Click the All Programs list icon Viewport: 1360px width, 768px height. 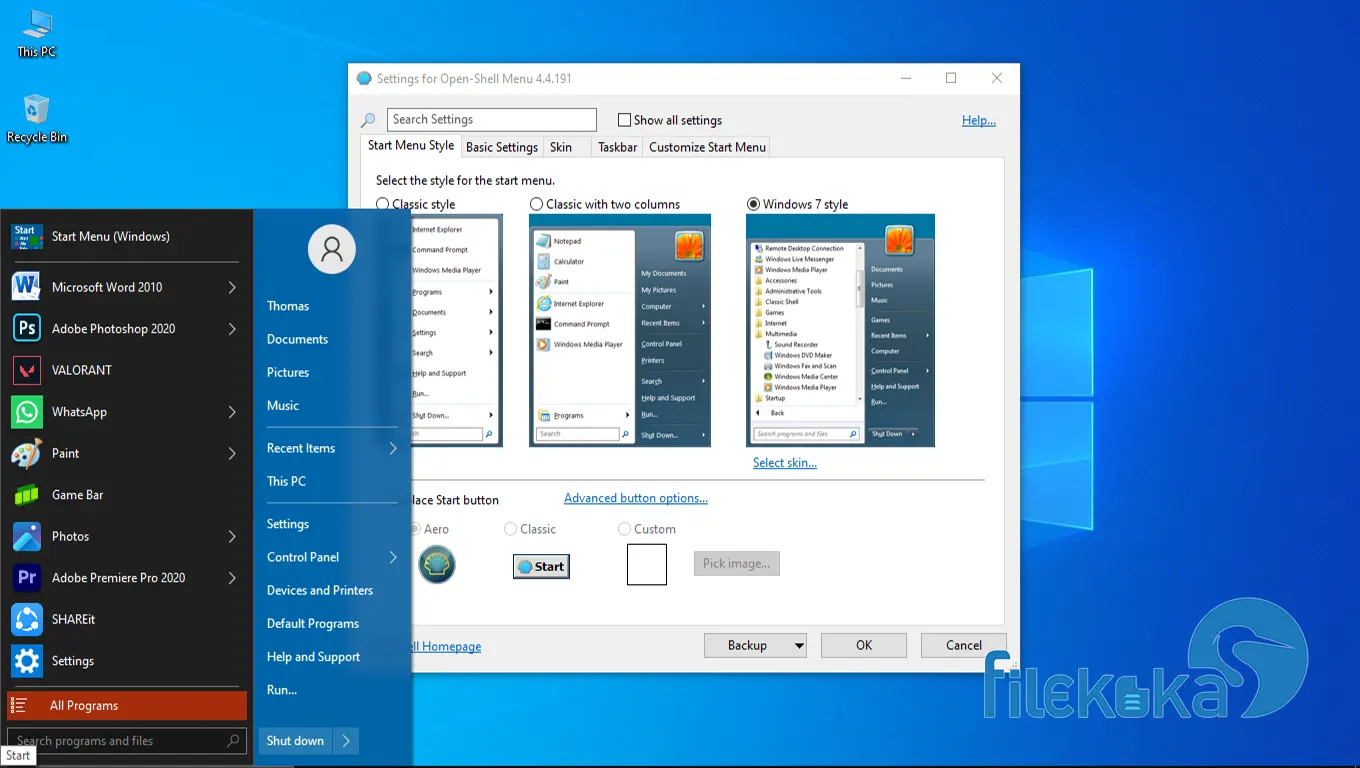point(18,705)
